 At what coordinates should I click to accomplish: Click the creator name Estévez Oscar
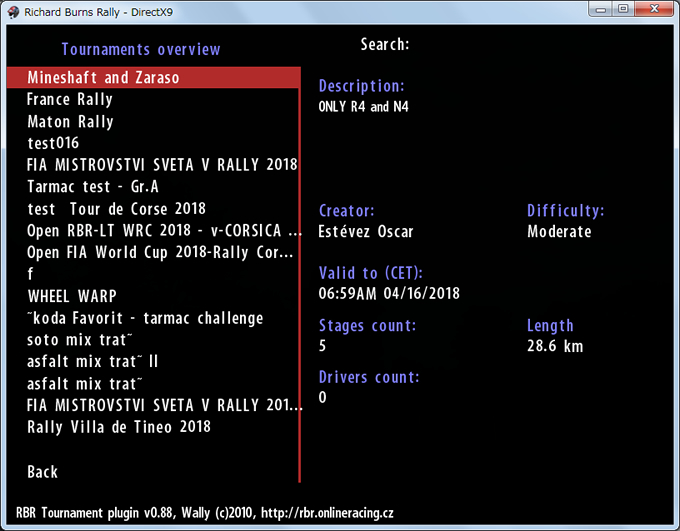[x=366, y=231]
